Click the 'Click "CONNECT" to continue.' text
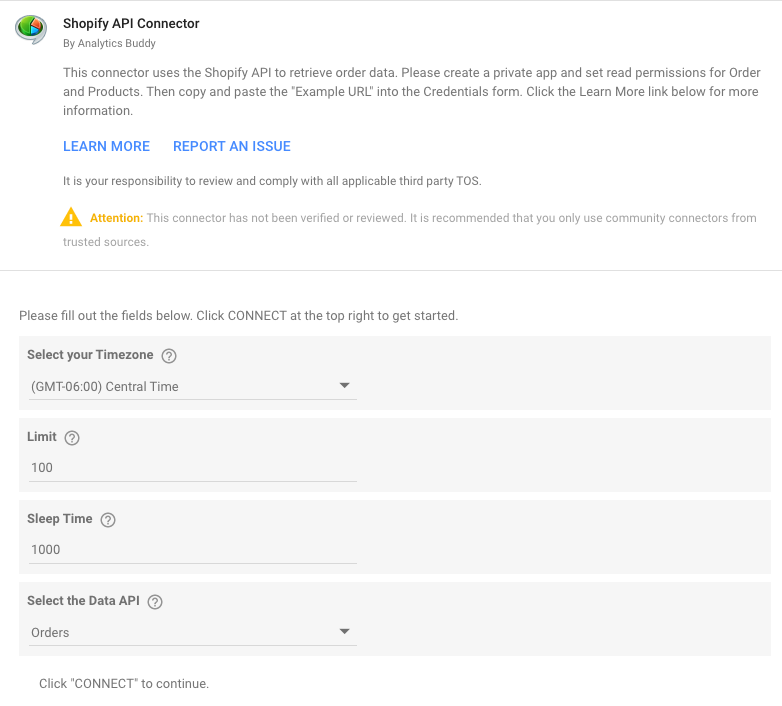 [x=124, y=684]
